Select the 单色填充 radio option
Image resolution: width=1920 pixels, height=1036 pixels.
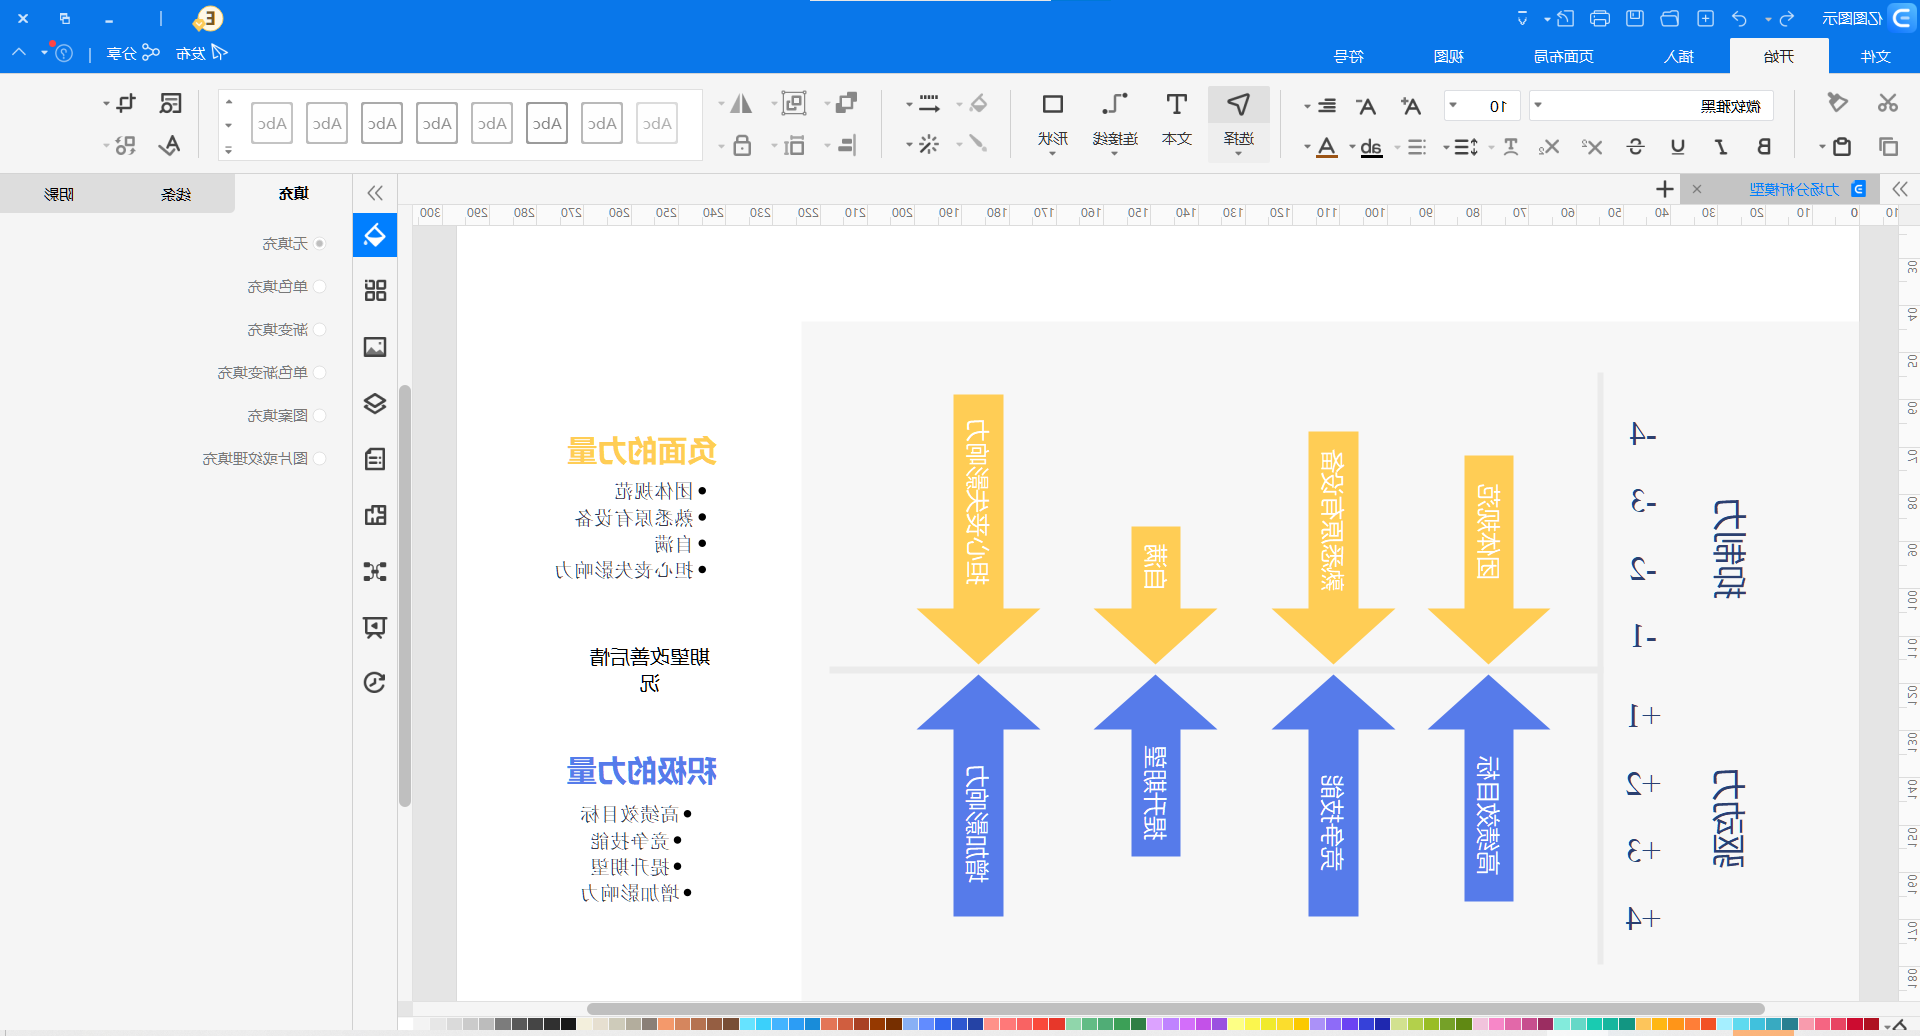pos(320,286)
